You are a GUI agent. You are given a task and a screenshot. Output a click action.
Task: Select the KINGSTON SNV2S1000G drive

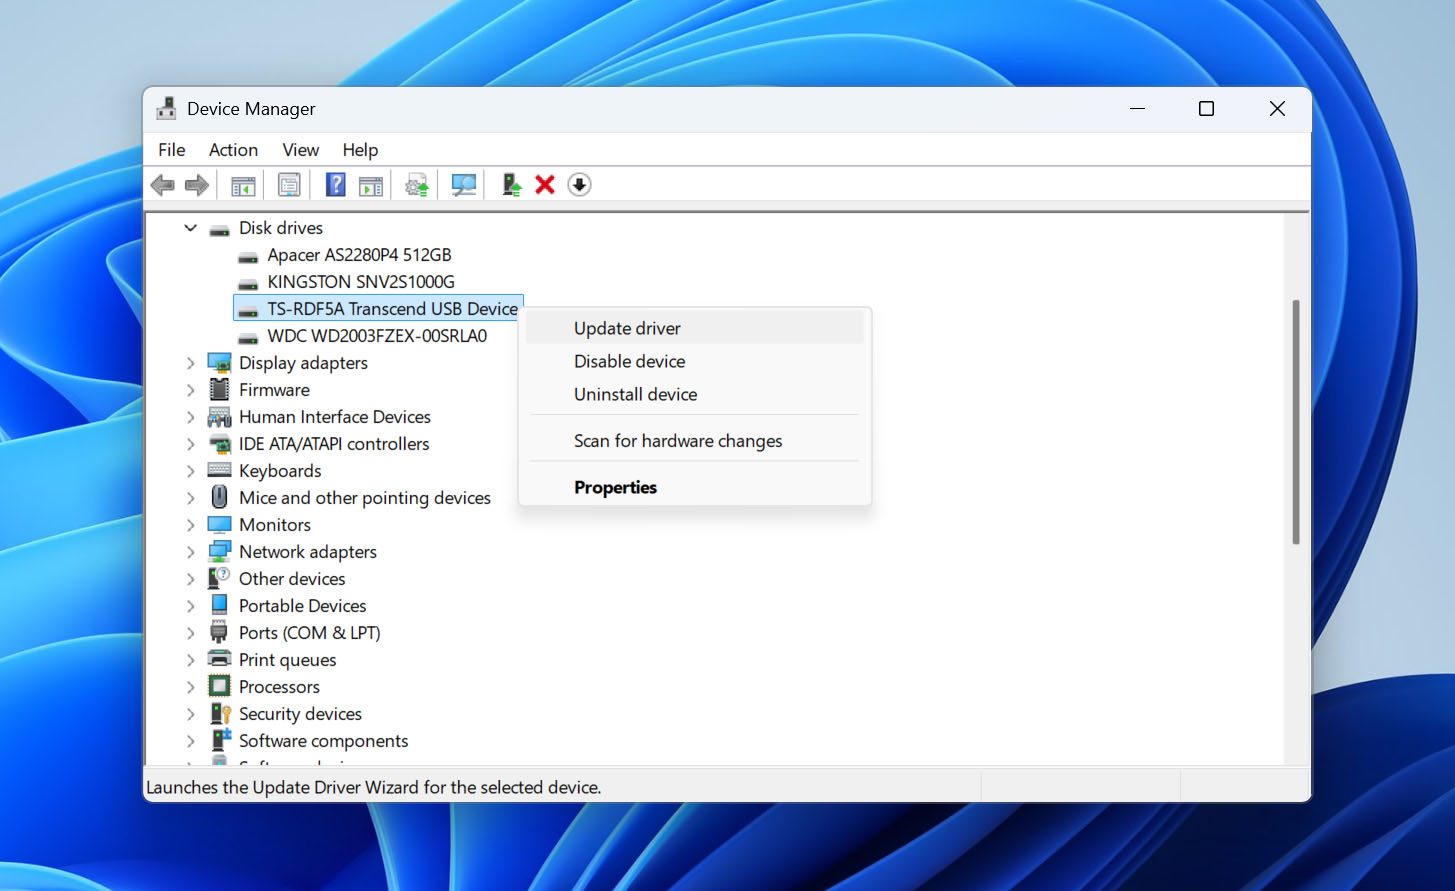[x=361, y=282]
